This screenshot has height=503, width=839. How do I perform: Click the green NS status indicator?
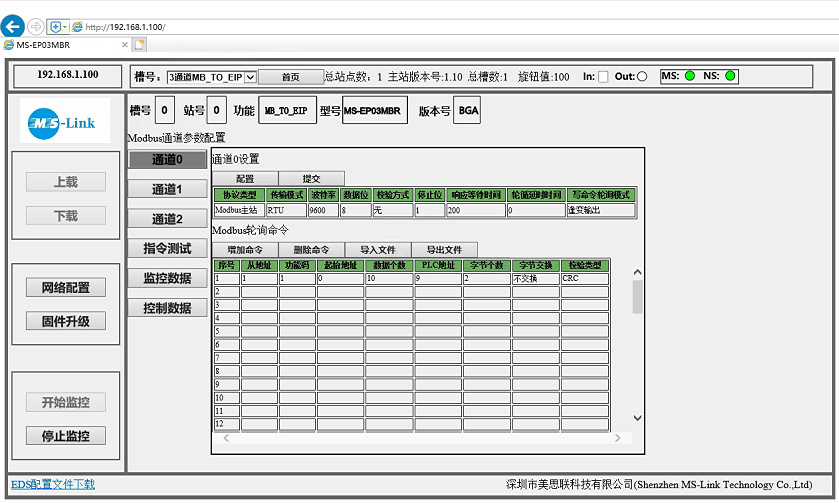pos(731,76)
